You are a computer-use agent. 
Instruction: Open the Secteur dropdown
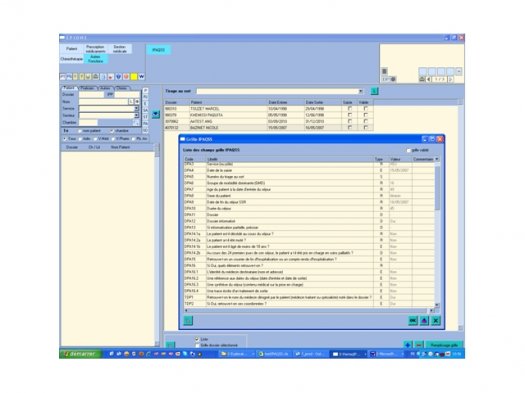pos(136,115)
